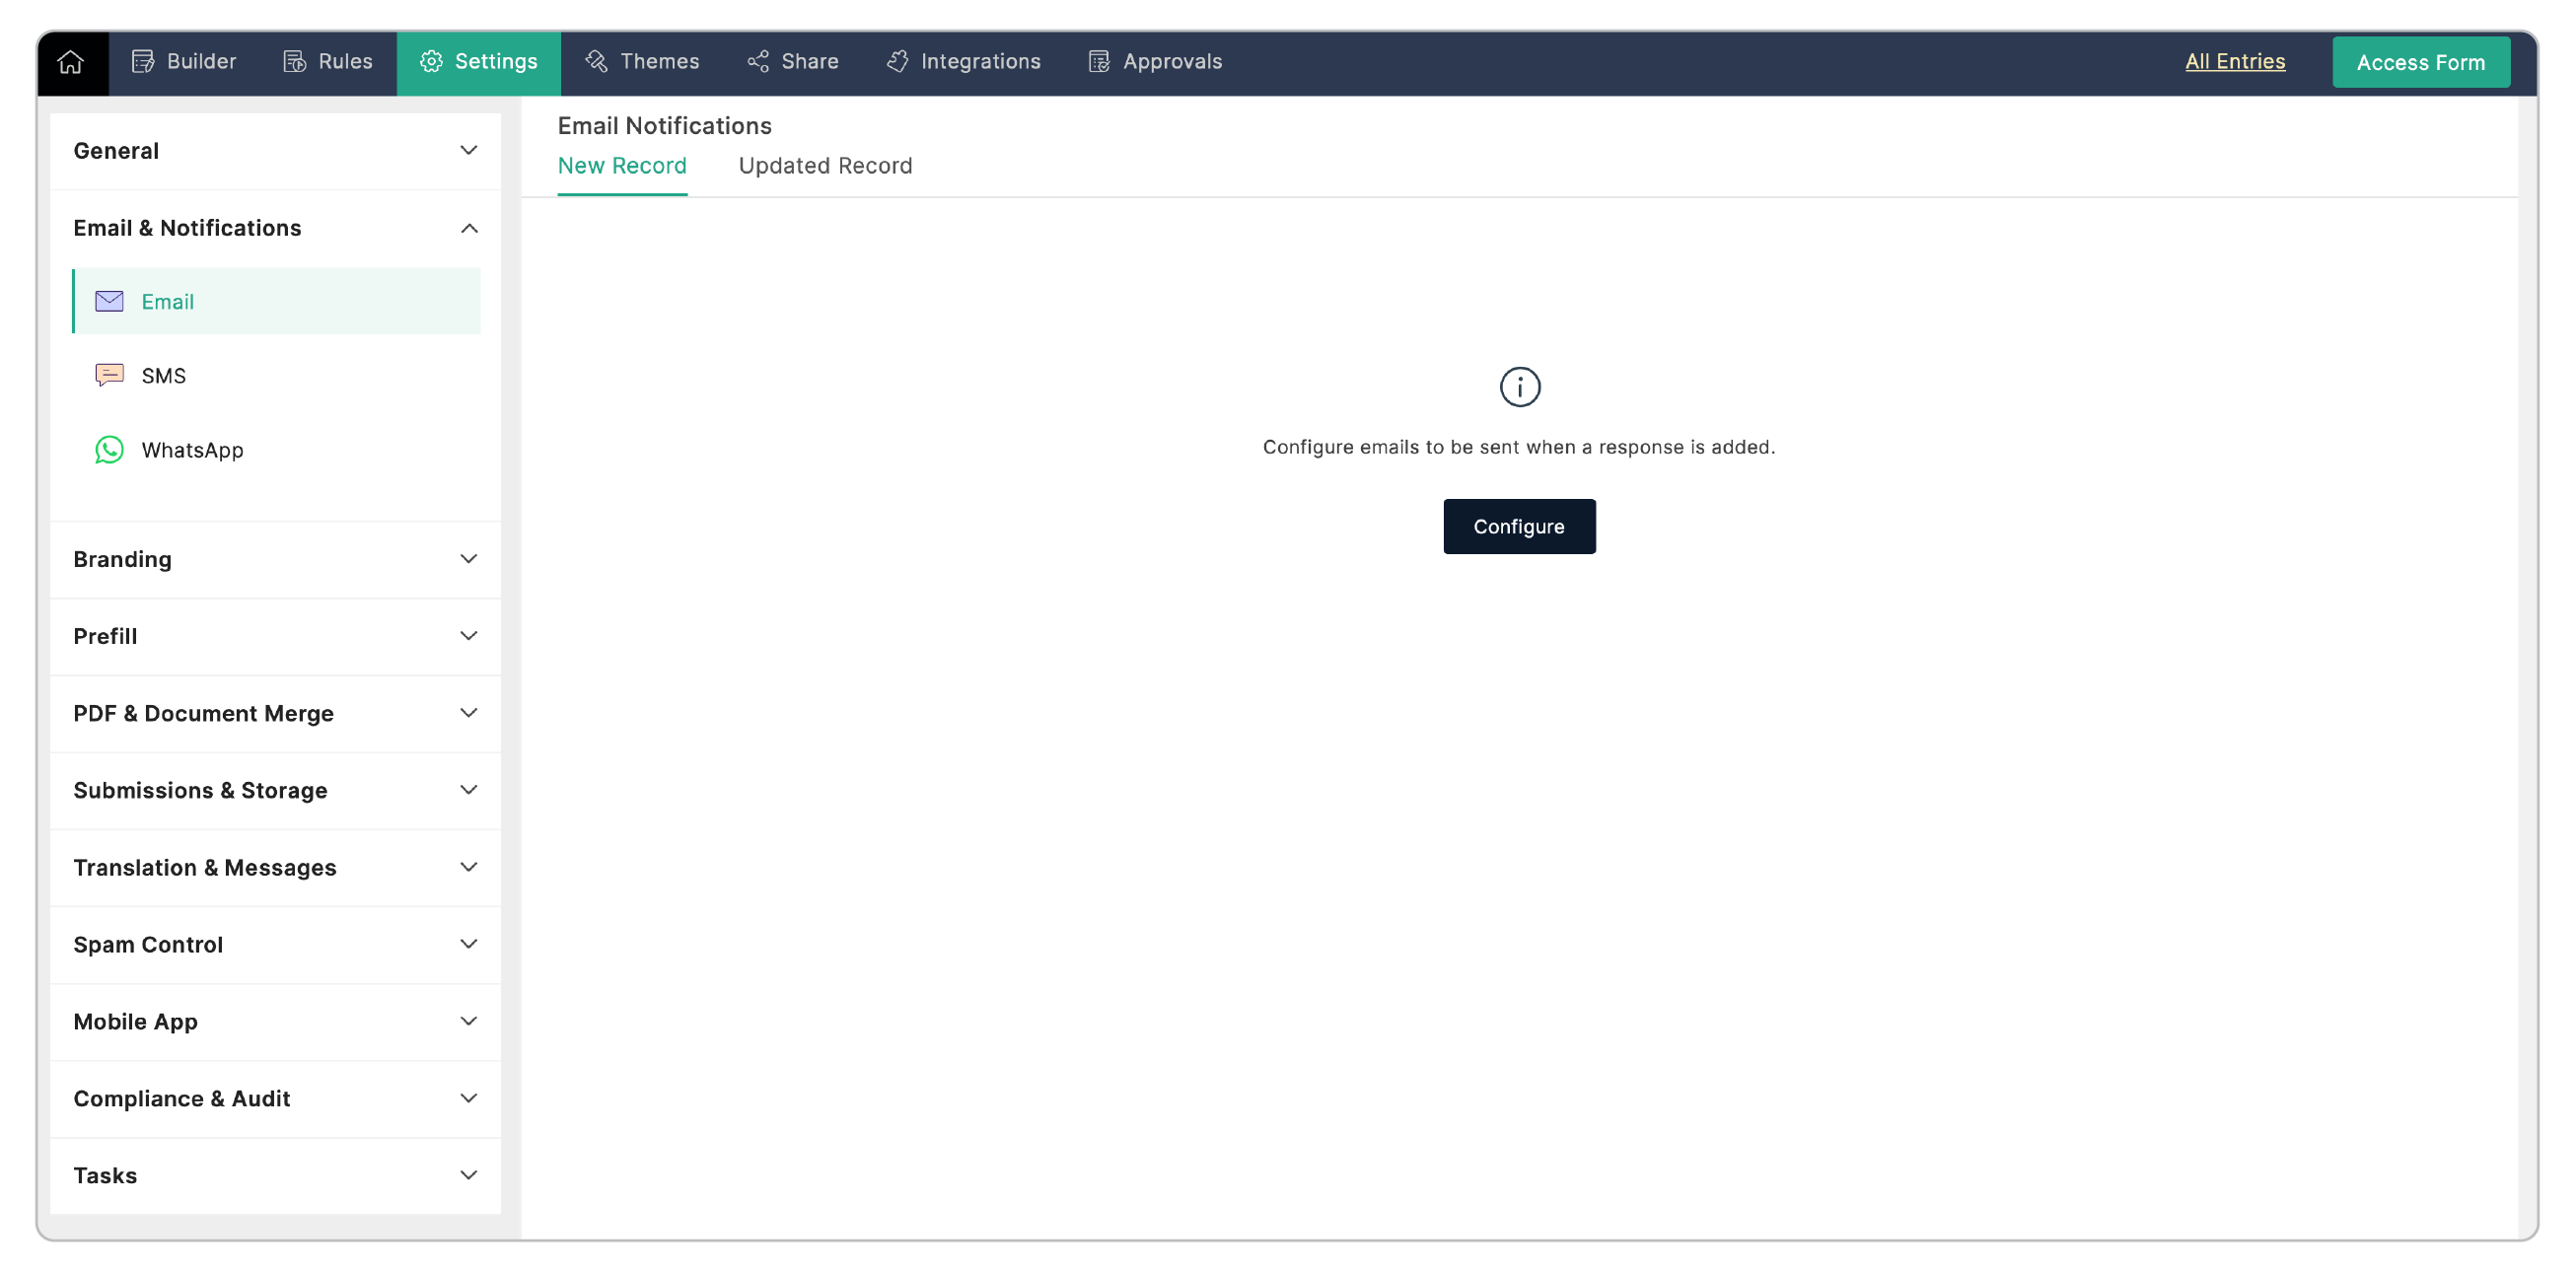The height and width of the screenshot is (1273, 2576).
Task: Click the Configure button
Action: [1518, 526]
